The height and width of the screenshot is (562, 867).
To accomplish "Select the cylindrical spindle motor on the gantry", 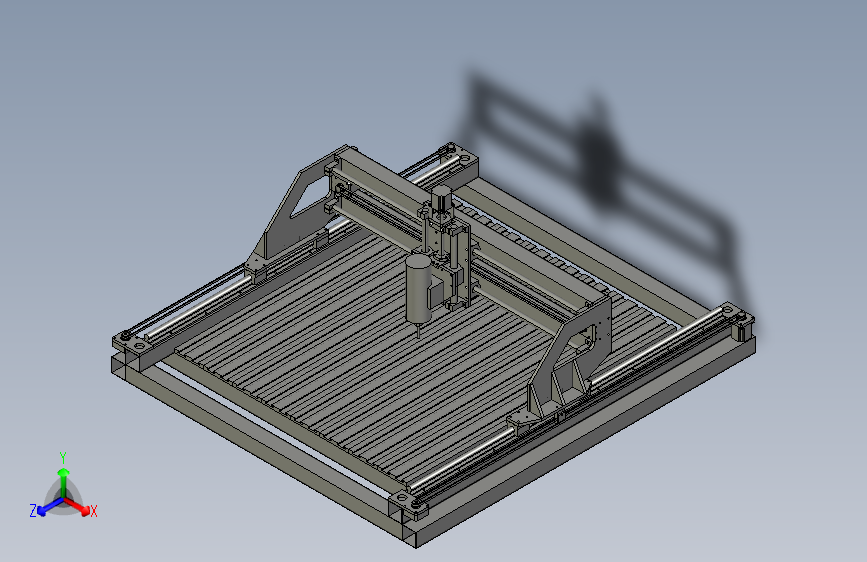I will [418, 289].
